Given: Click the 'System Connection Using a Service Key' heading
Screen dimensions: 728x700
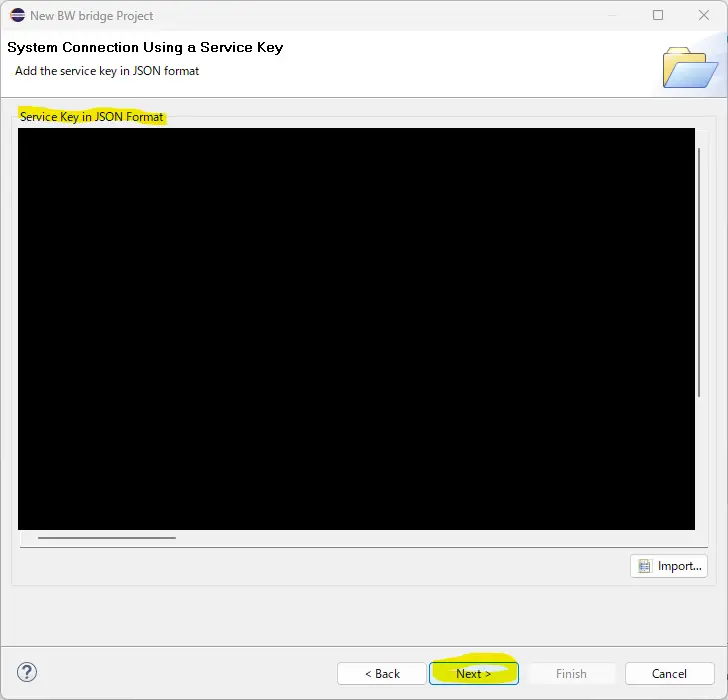Looking at the screenshot, I should [145, 47].
